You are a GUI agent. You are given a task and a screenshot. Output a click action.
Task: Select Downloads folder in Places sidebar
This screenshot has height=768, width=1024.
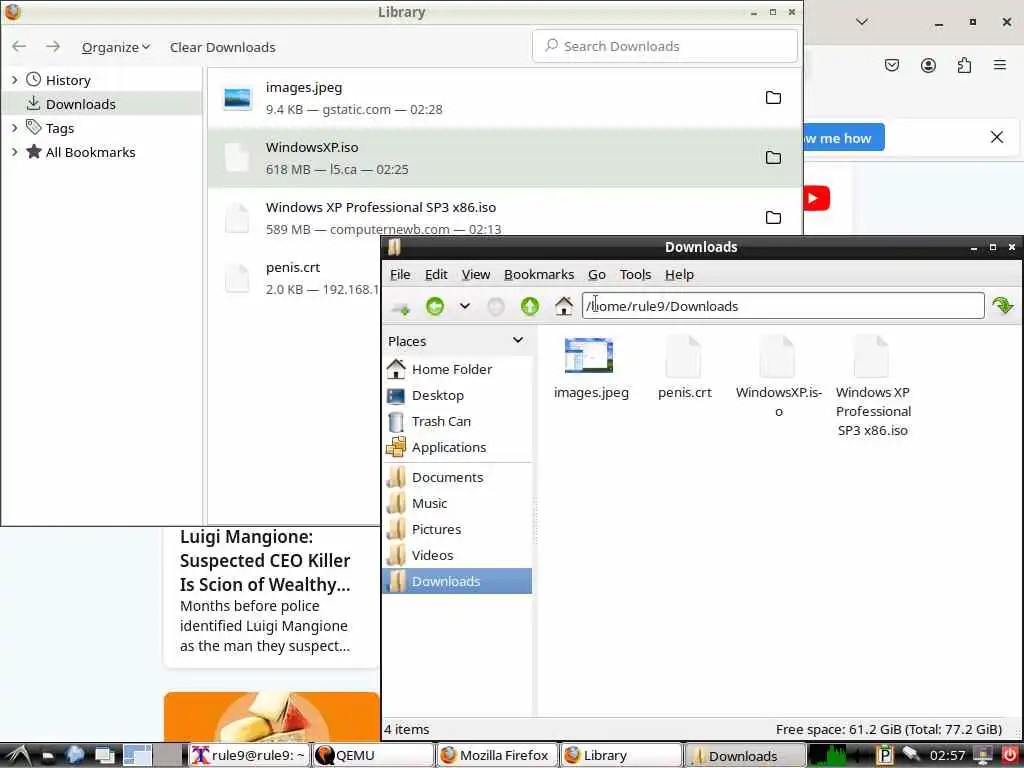tap(457, 581)
